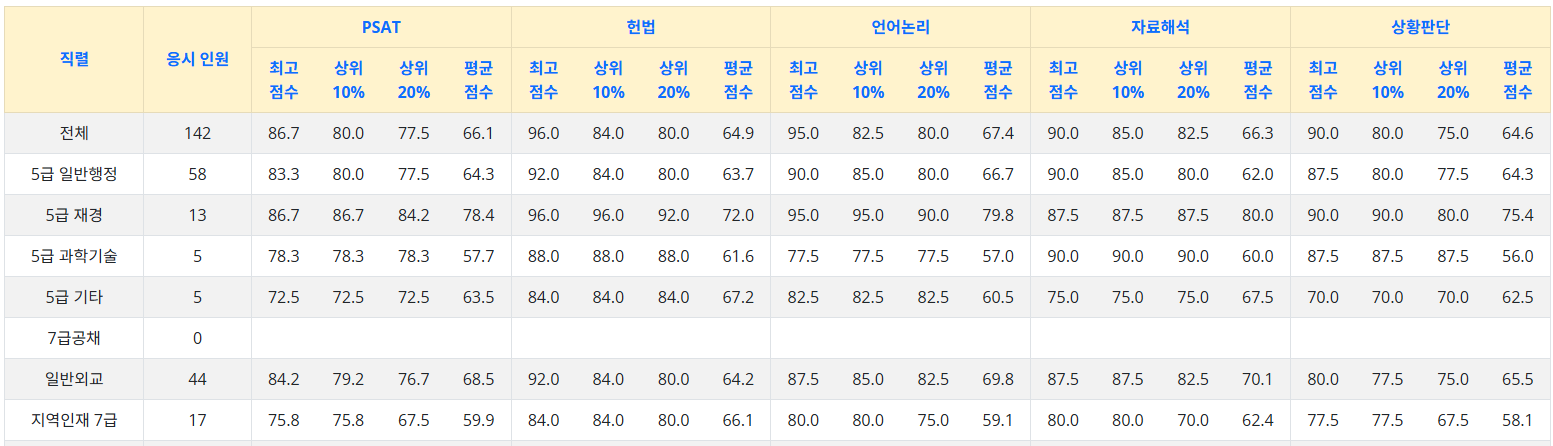The image size is (1553, 446).
Task: Select the 지역인재 7급 row label
Action: click(x=74, y=420)
